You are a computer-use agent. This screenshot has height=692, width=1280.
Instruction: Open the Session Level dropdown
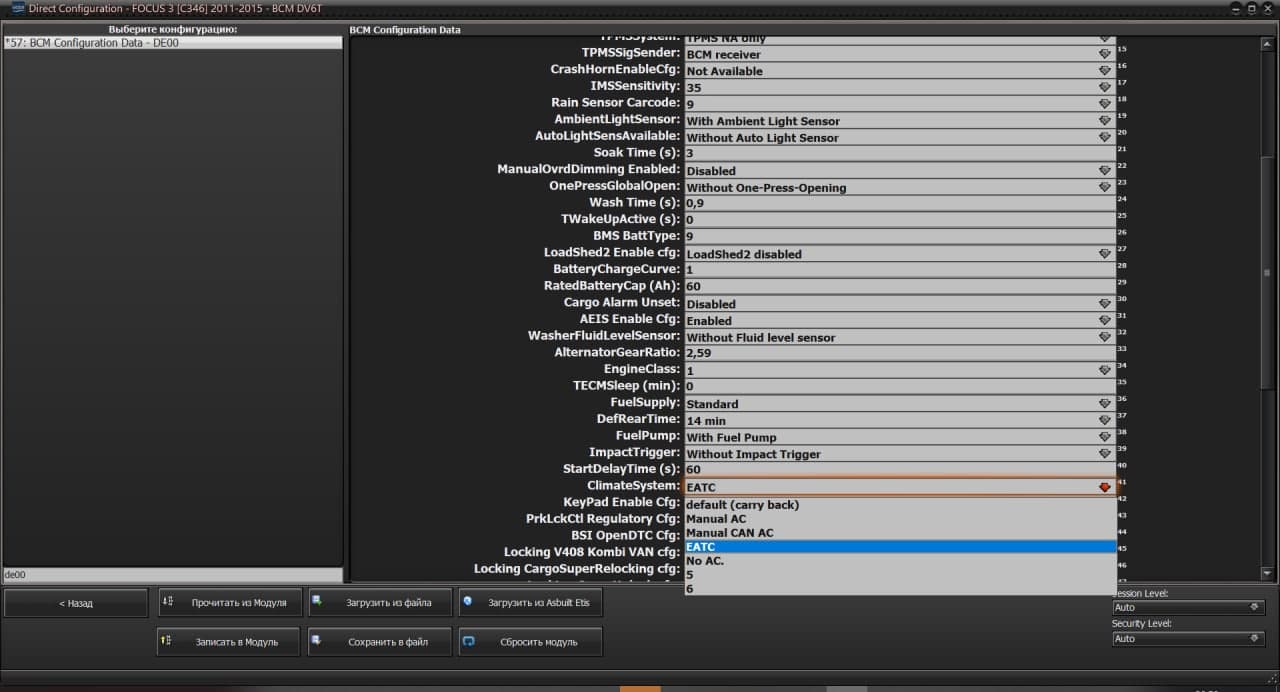pyautogui.click(x=1187, y=607)
